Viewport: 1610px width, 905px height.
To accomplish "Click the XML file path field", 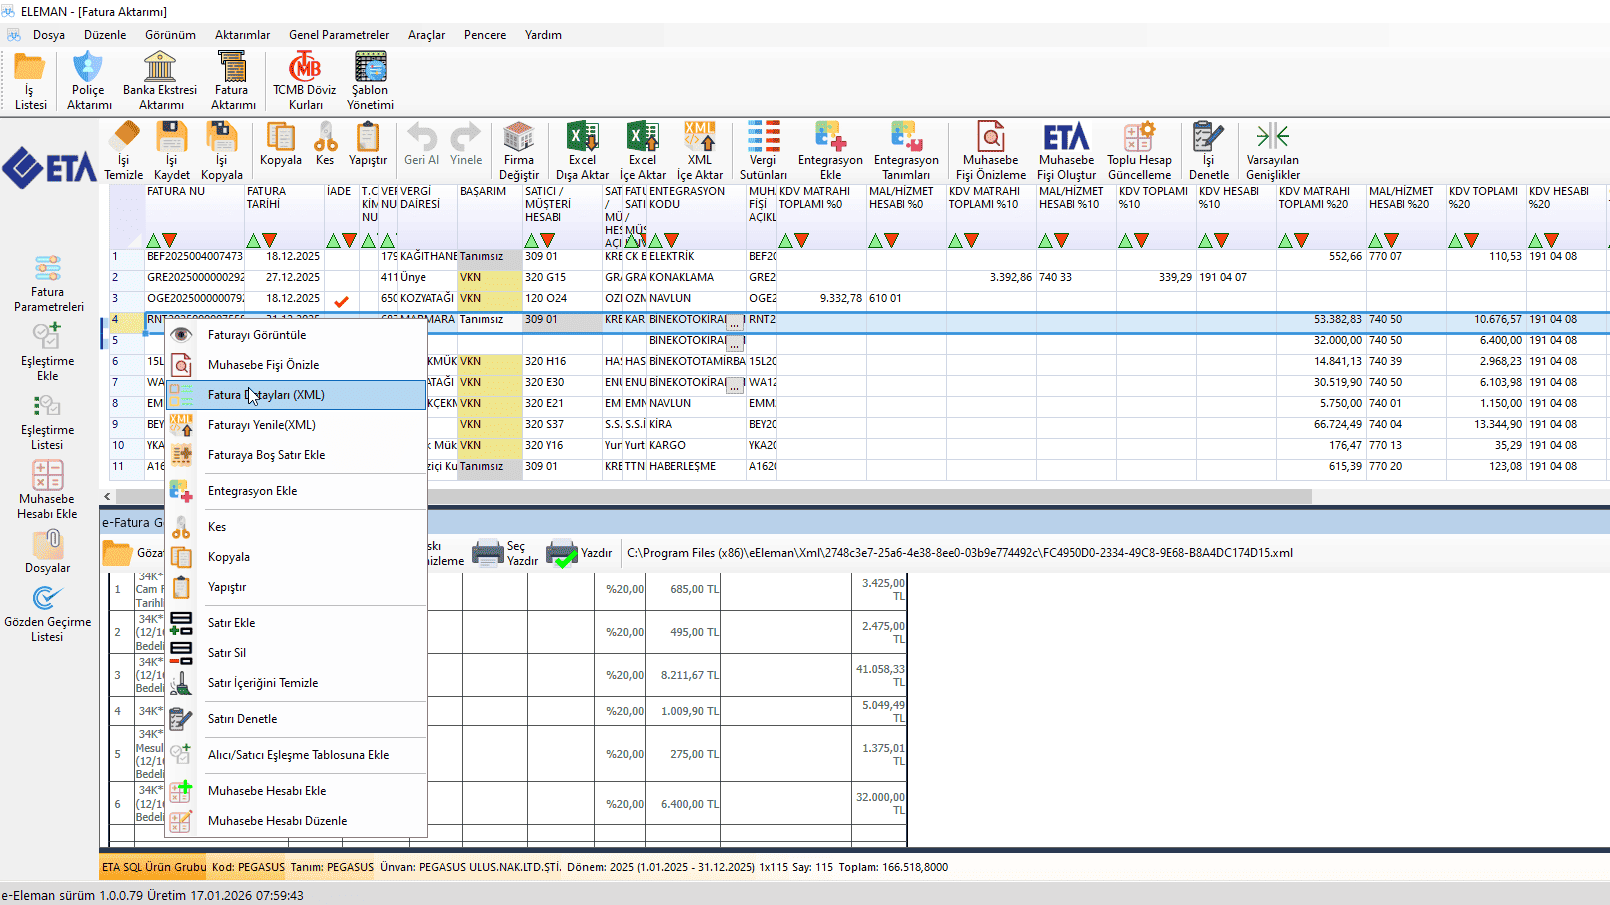I will tap(959, 553).
